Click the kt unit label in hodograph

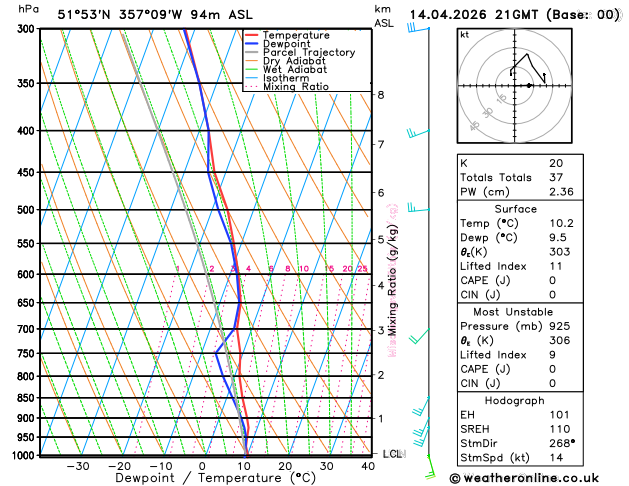(x=465, y=35)
